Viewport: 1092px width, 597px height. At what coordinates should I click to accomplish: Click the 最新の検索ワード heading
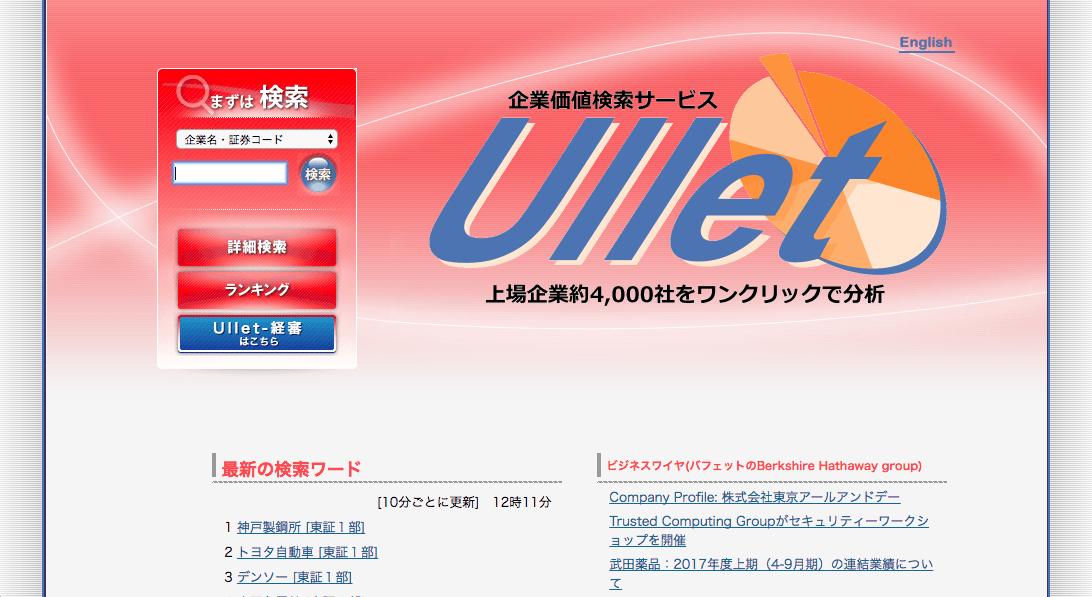coord(291,469)
